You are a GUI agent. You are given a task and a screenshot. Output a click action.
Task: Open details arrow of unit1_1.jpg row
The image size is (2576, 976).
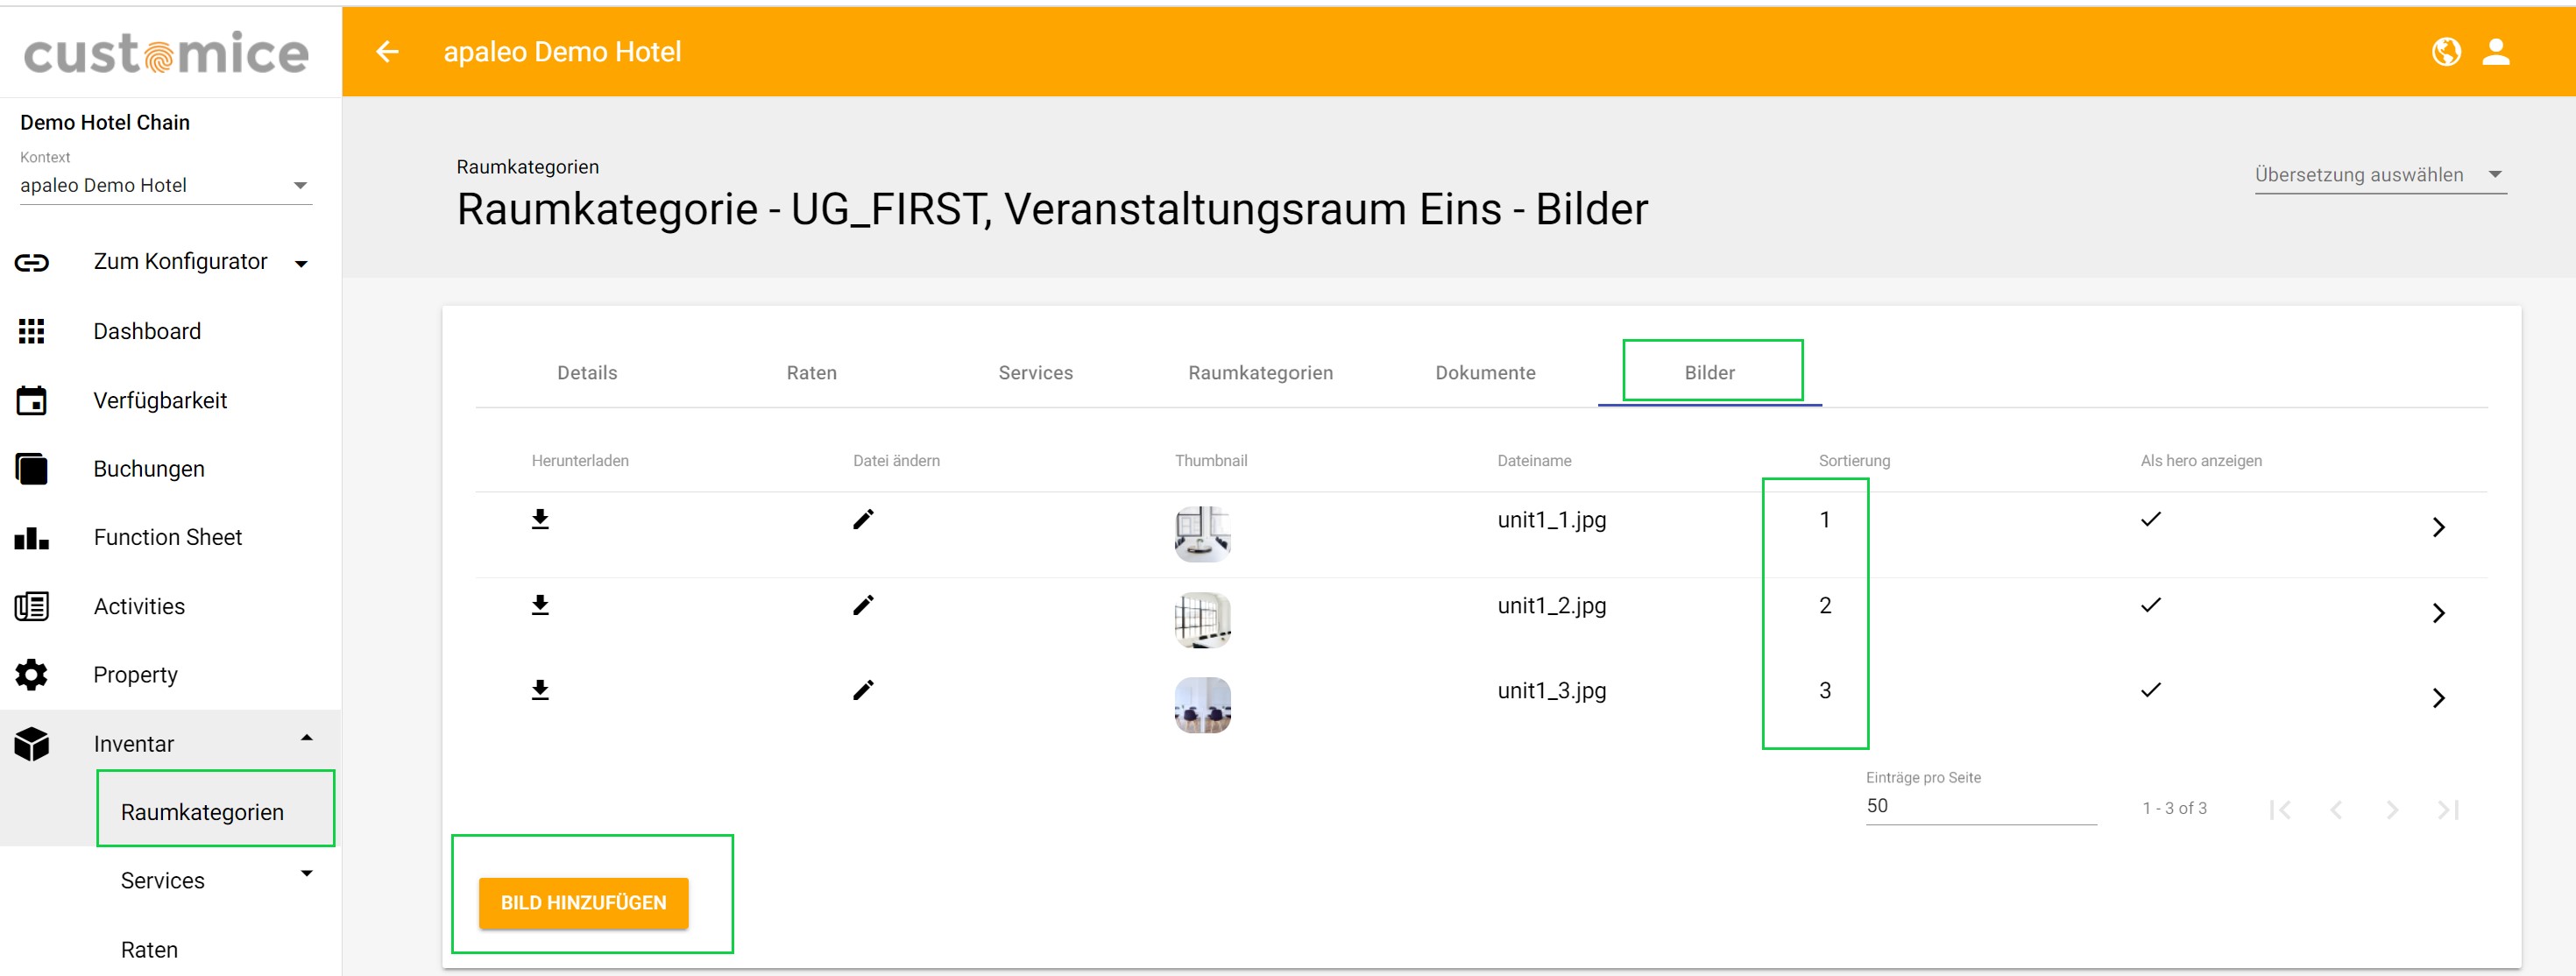pyautogui.click(x=2438, y=527)
